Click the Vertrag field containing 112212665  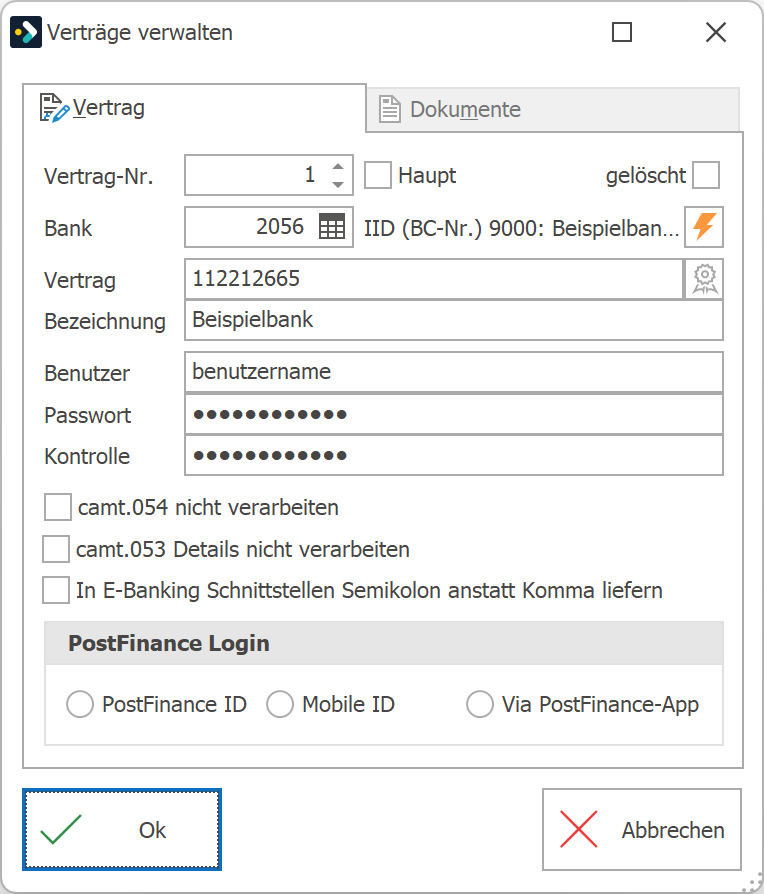[x=434, y=279]
